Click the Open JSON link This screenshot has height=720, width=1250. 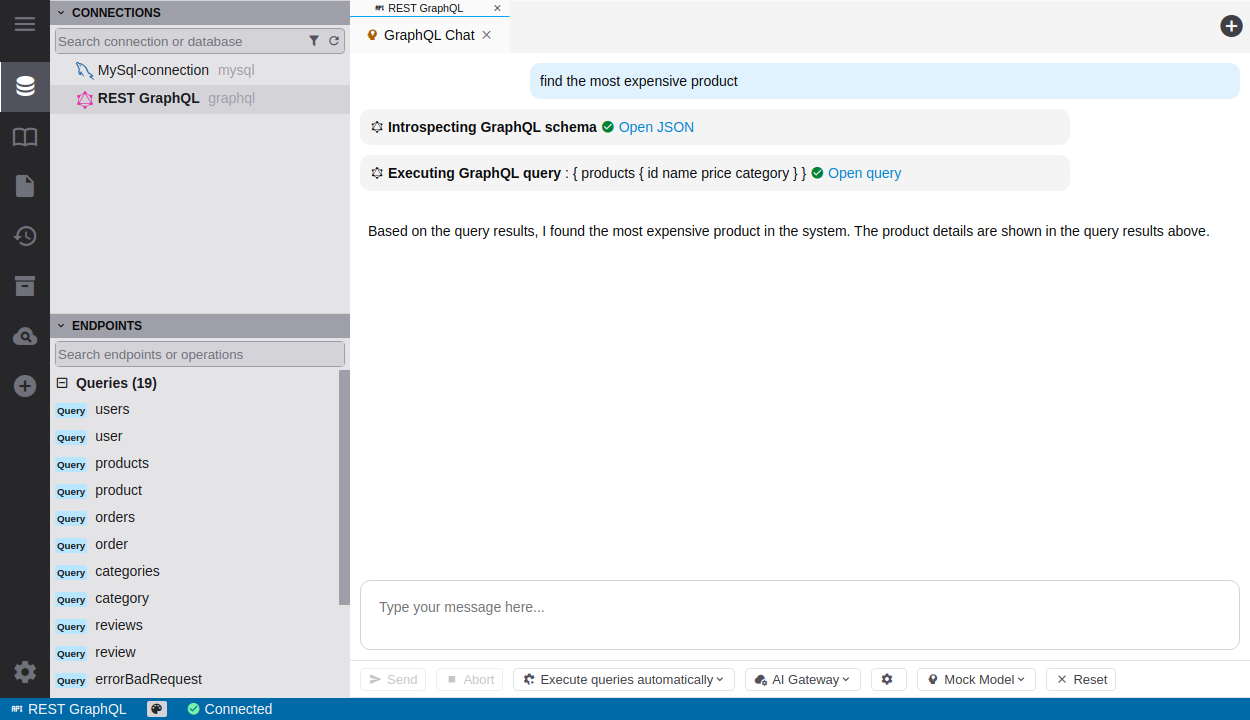coord(656,127)
